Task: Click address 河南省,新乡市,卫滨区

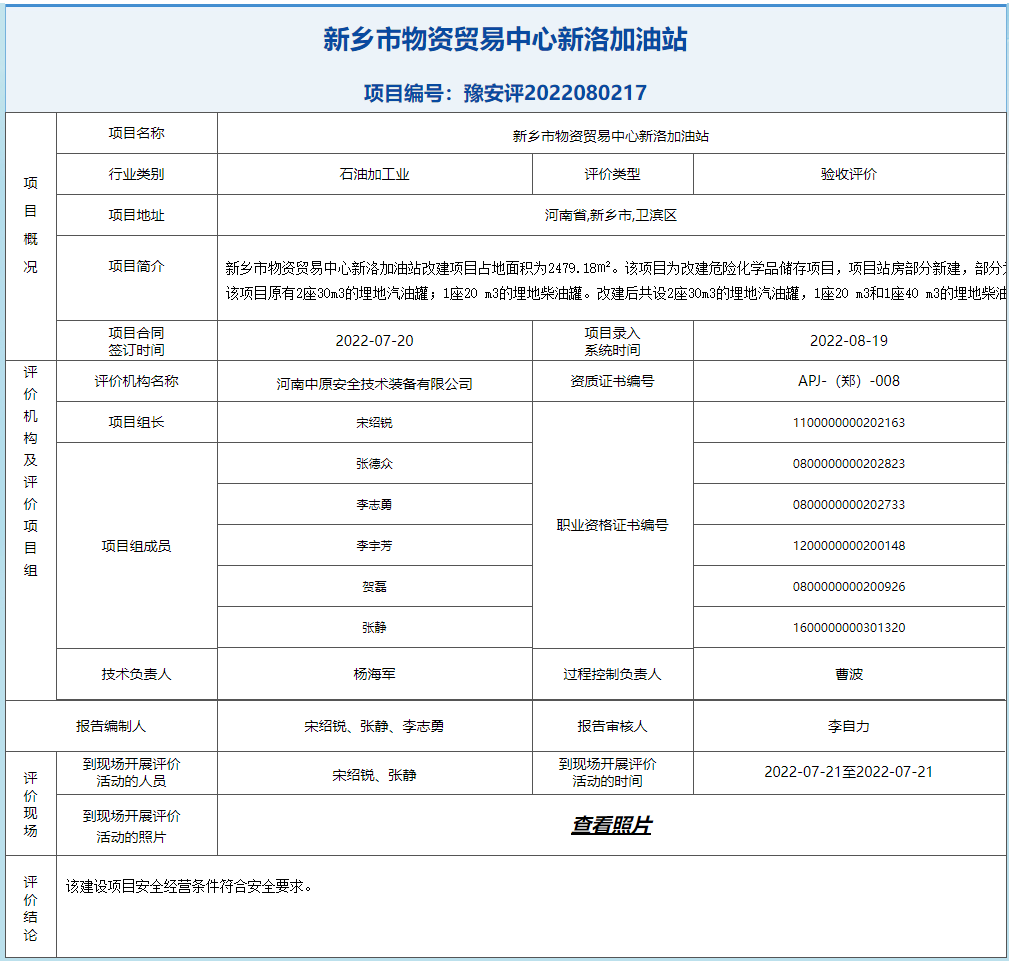Action: 611,216
